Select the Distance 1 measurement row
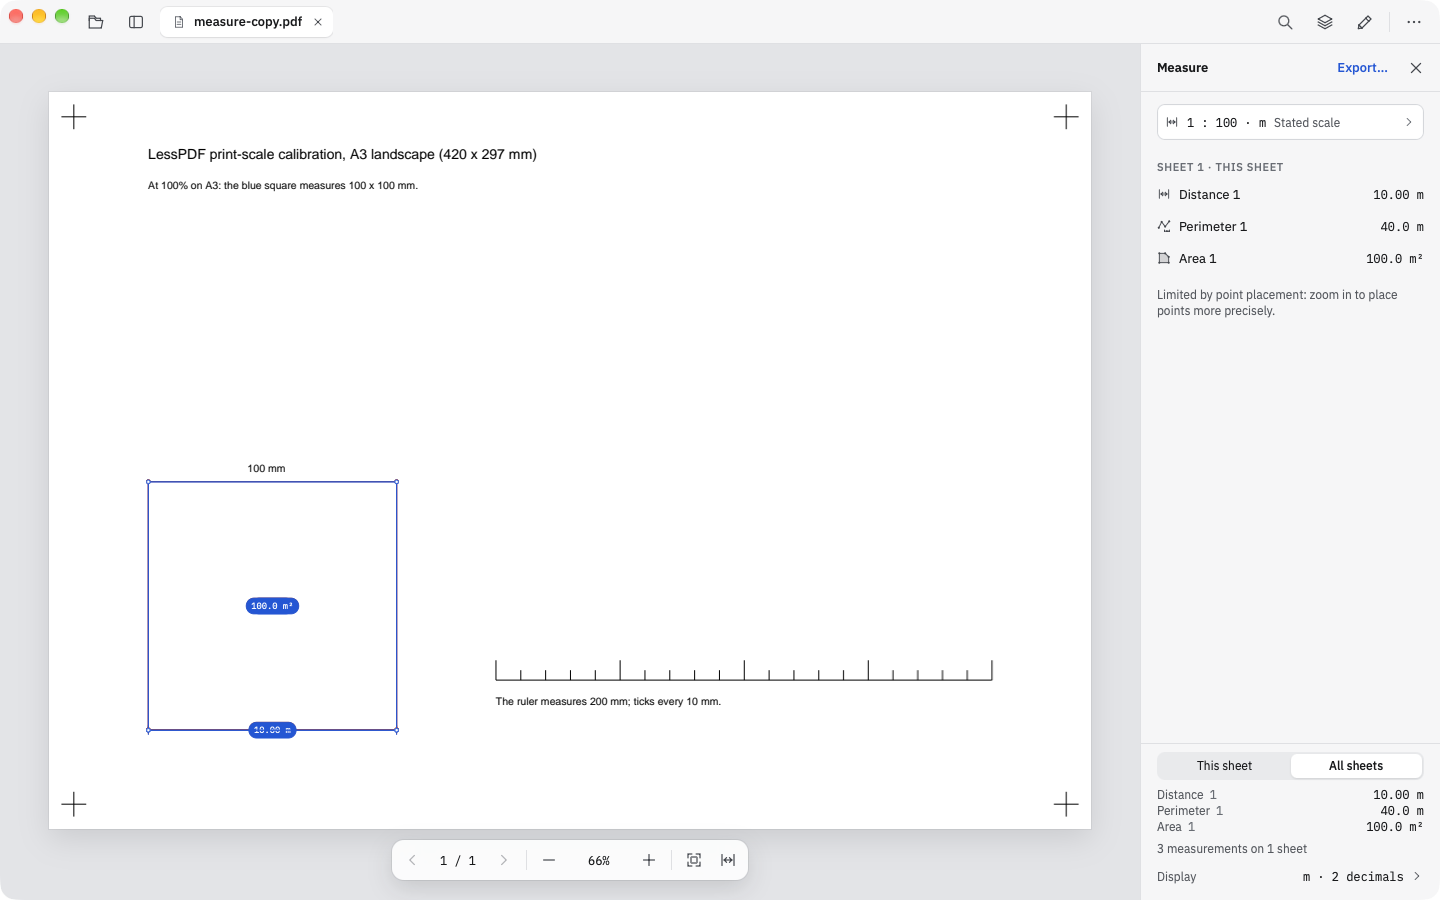This screenshot has width=1440, height=900. tap(1290, 195)
